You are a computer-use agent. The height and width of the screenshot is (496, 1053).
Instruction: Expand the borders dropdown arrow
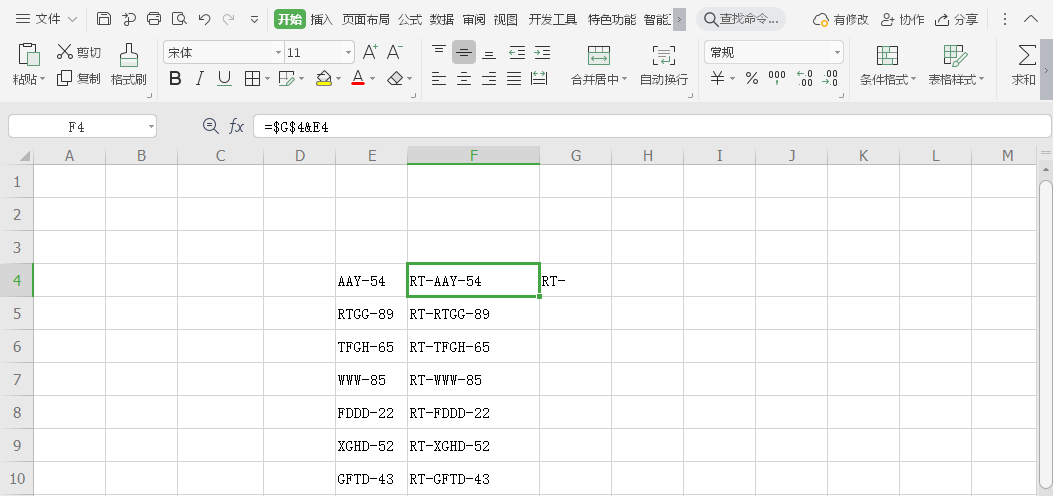click(267, 79)
